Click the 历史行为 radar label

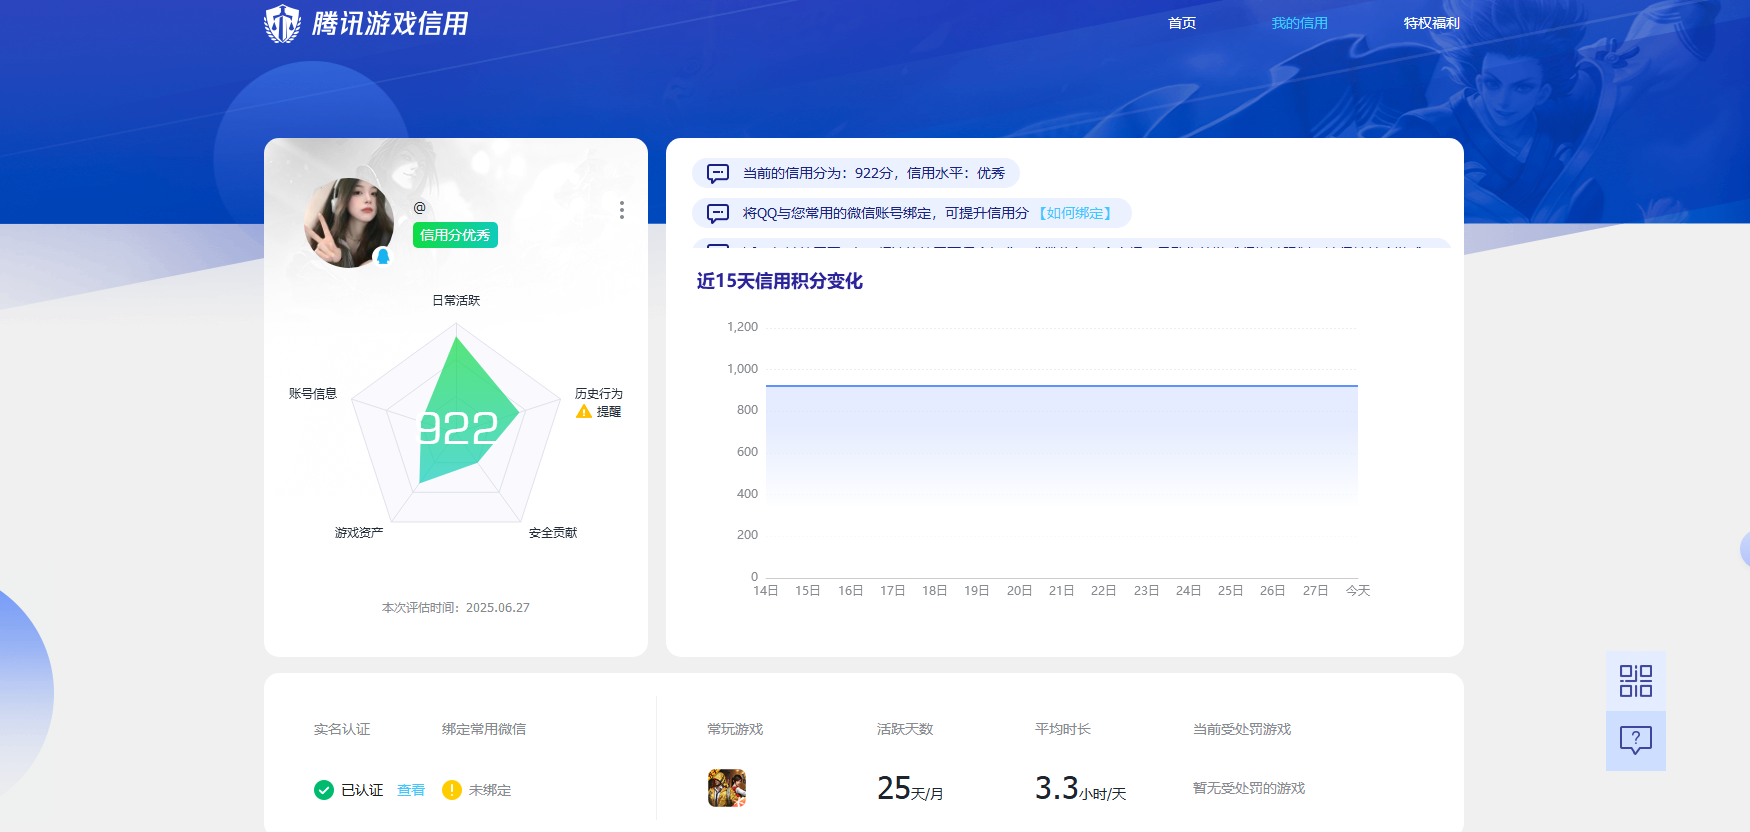click(x=598, y=393)
